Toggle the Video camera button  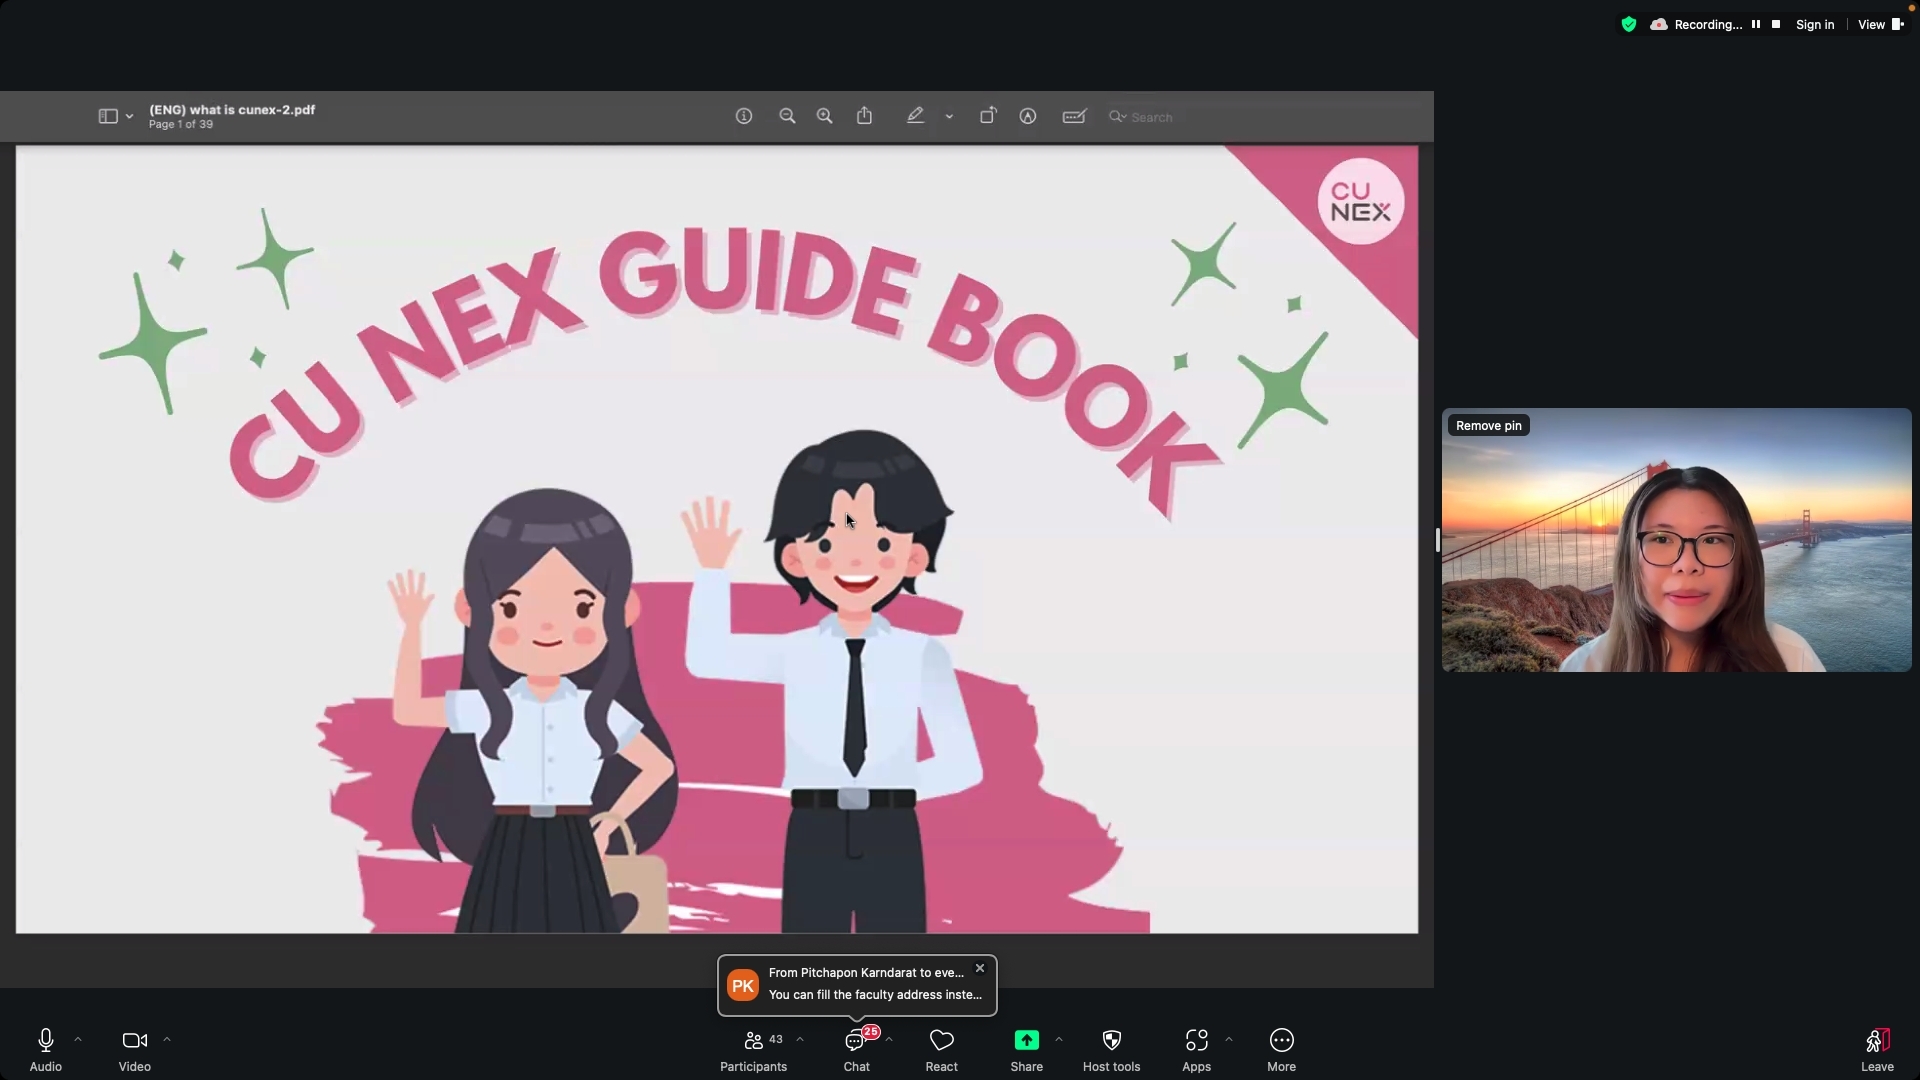pos(134,1041)
